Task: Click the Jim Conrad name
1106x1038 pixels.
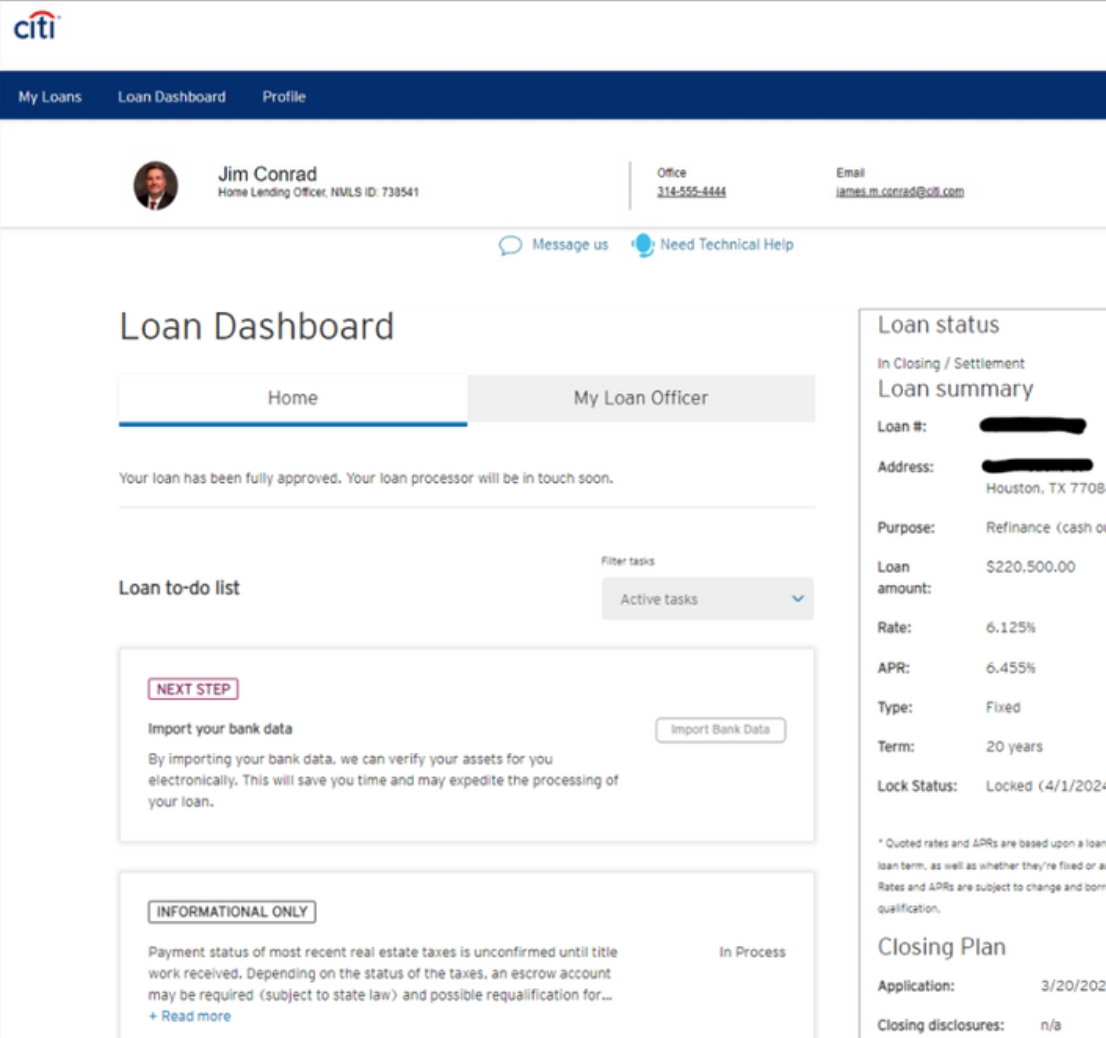Action: [x=267, y=174]
